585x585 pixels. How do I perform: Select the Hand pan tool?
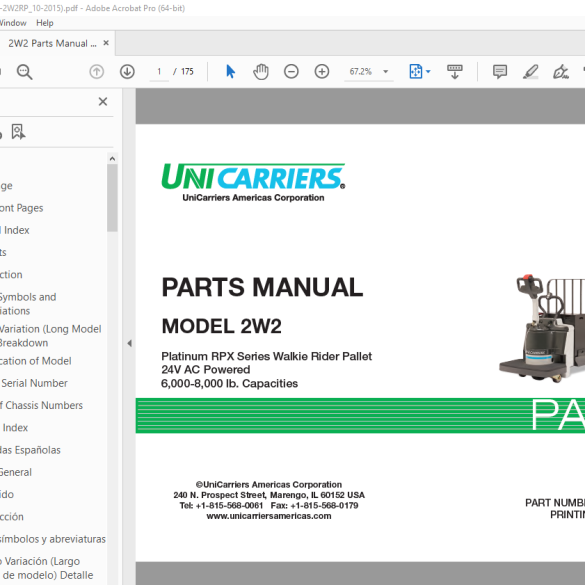click(261, 72)
